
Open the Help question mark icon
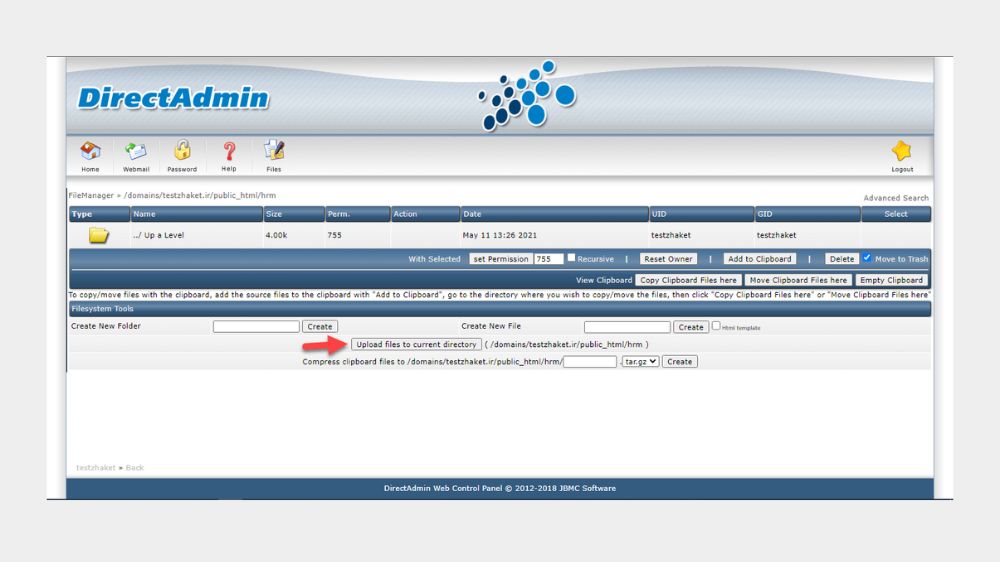[229, 151]
